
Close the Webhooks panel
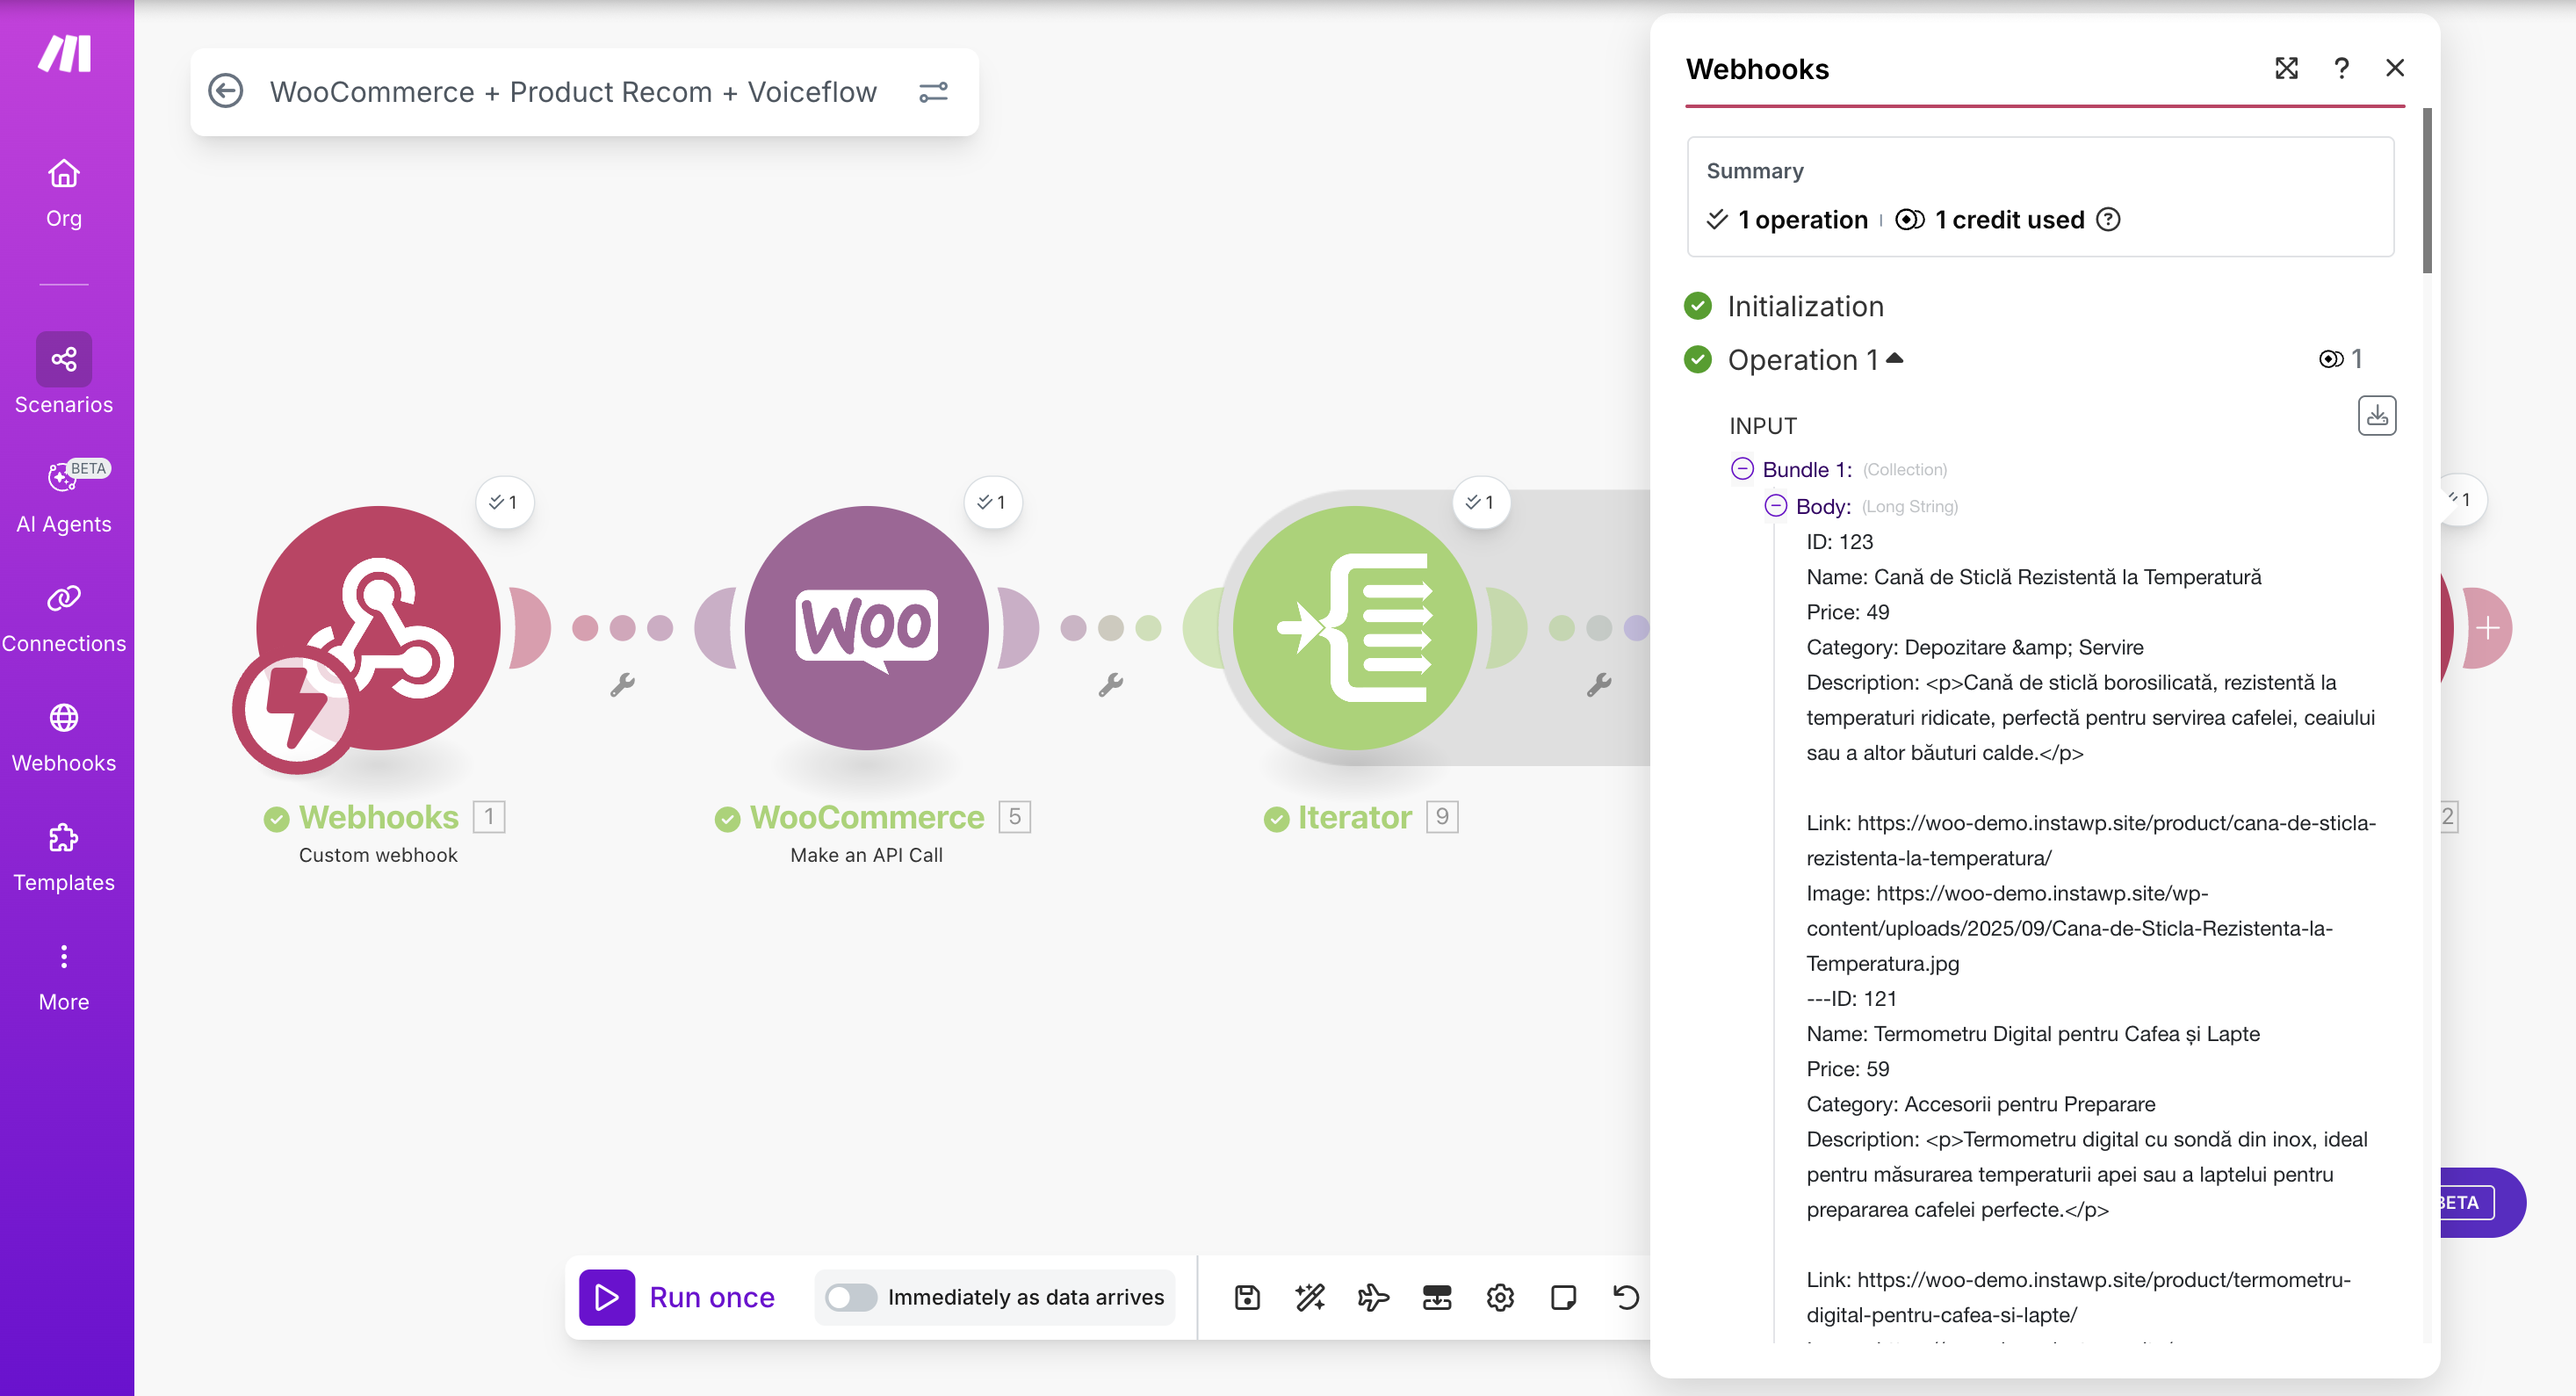[x=2395, y=68]
